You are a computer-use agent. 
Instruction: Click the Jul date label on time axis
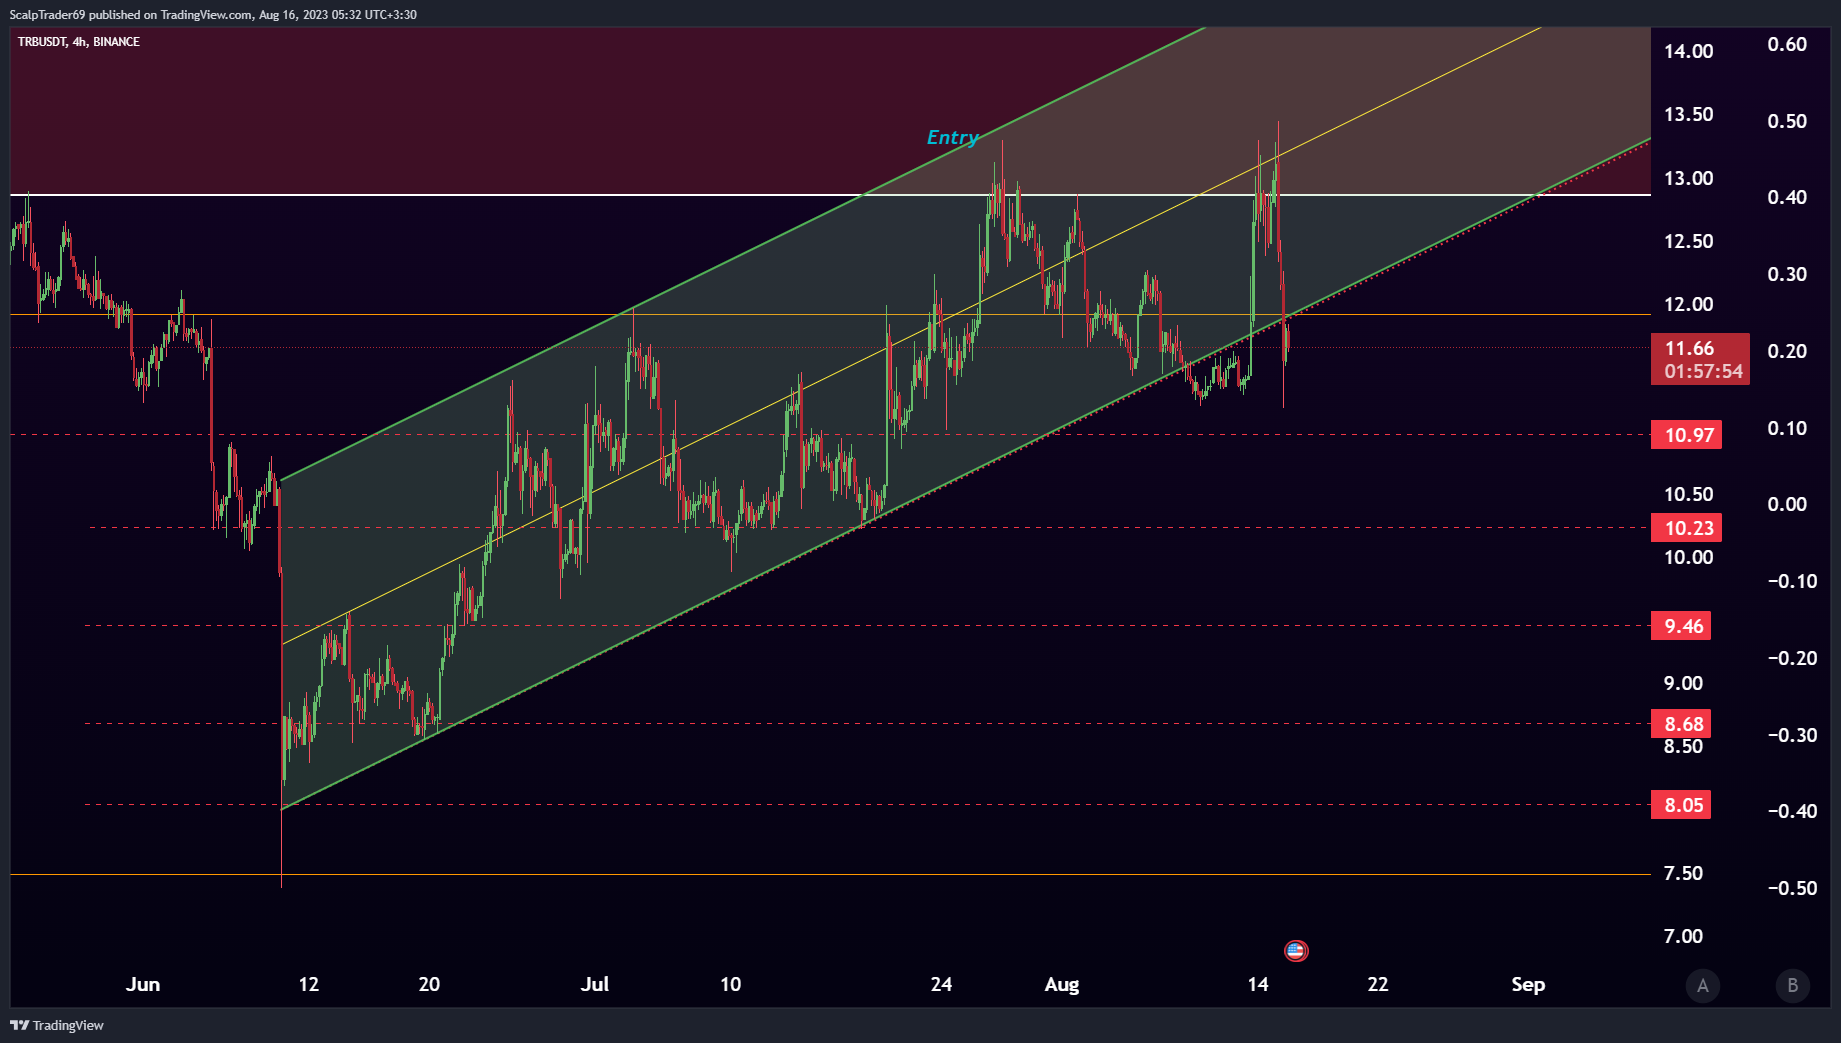[595, 984]
